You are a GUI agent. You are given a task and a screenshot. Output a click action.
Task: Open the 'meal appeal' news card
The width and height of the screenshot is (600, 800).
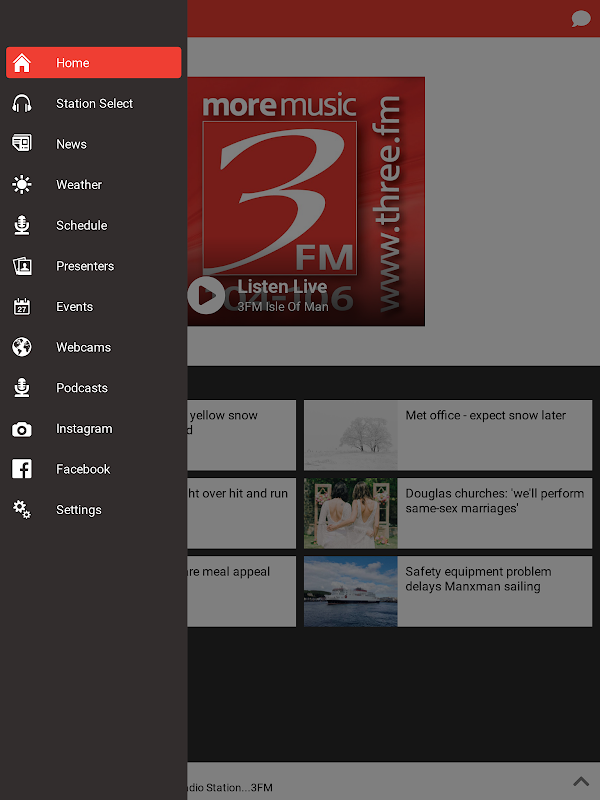click(241, 591)
